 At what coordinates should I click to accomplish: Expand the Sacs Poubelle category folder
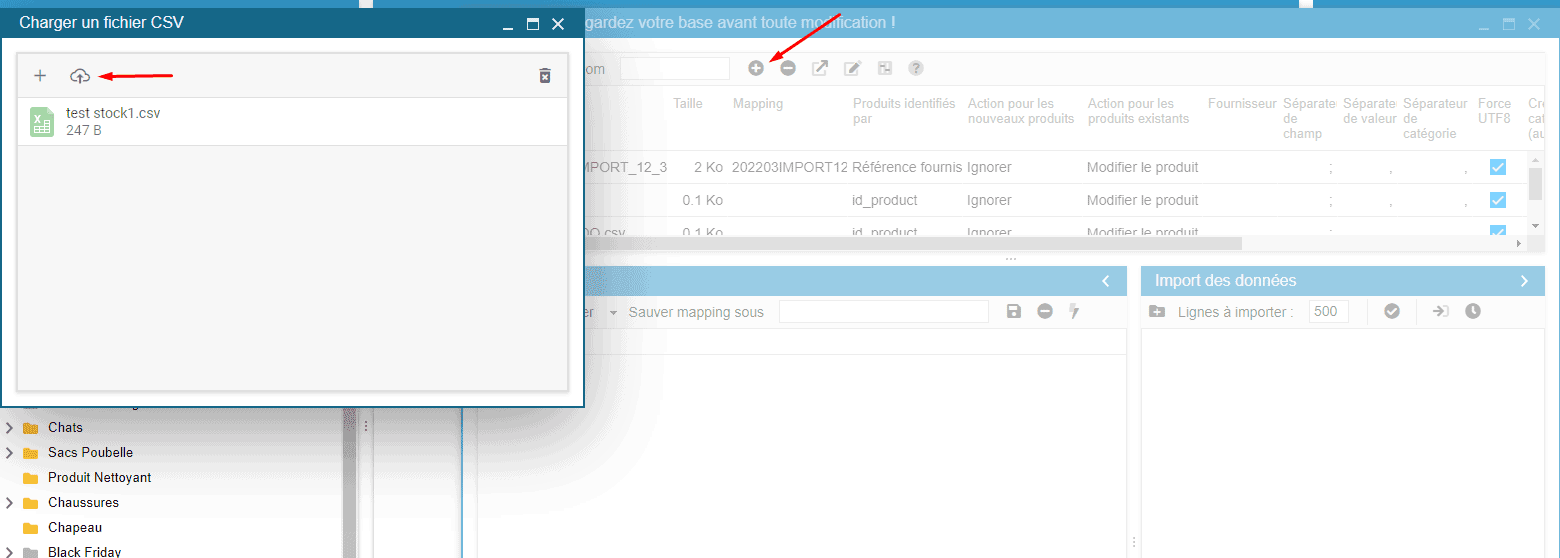[x=10, y=453]
